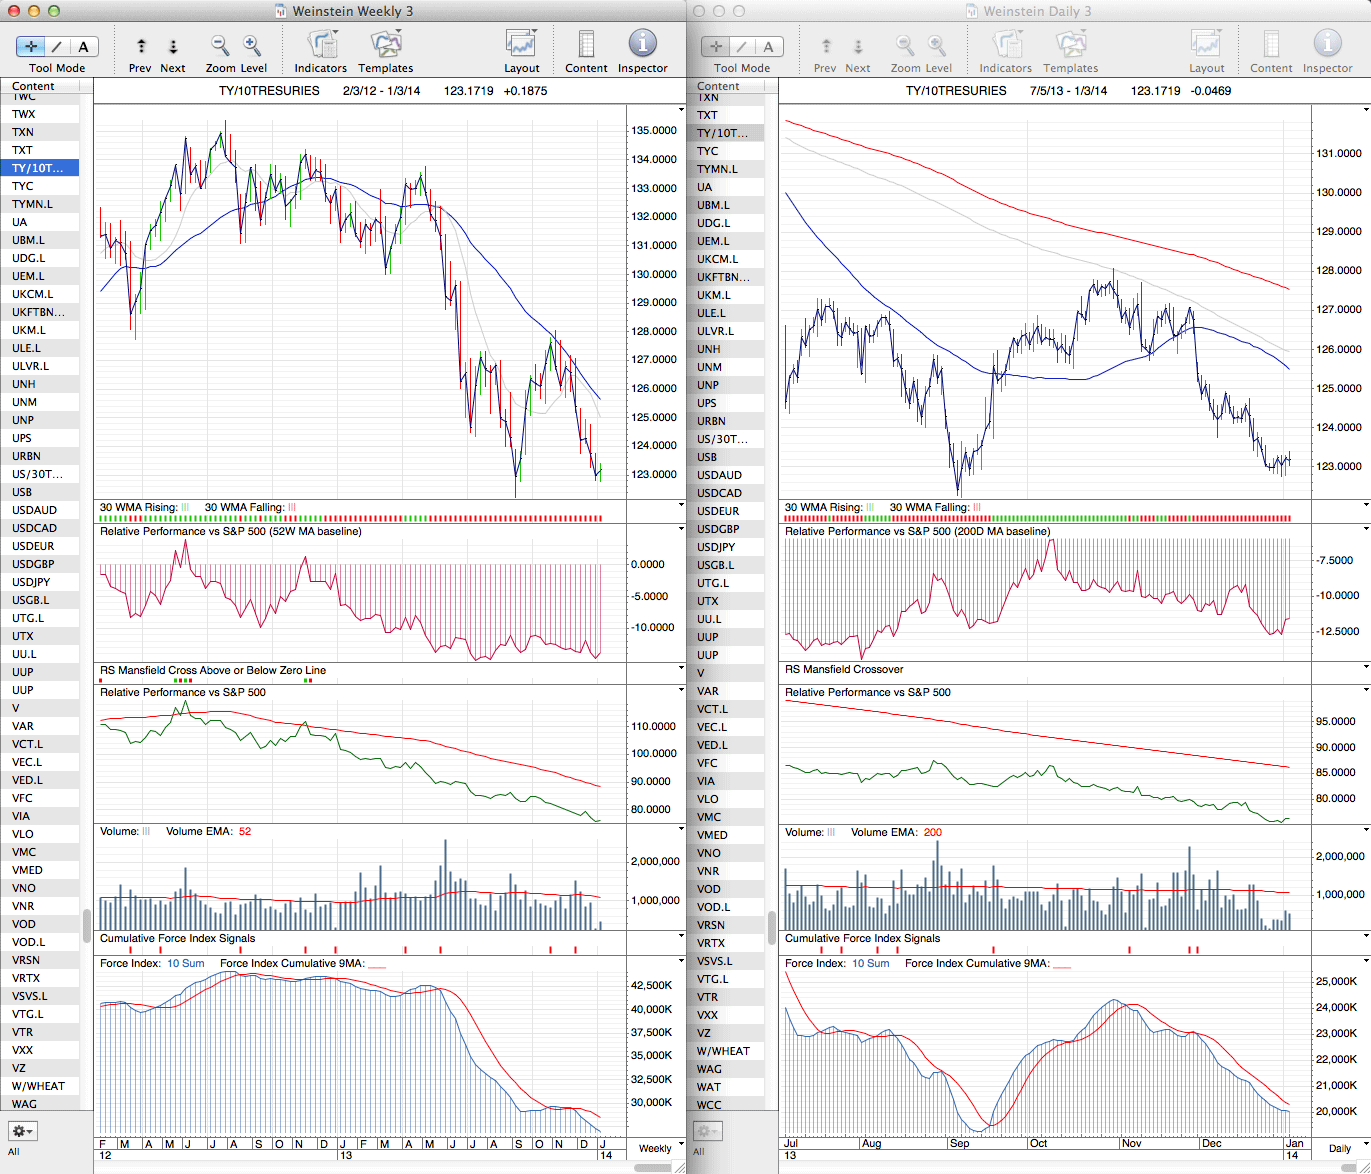
Task: Zoom out using the minus magnifier
Action: 220,45
